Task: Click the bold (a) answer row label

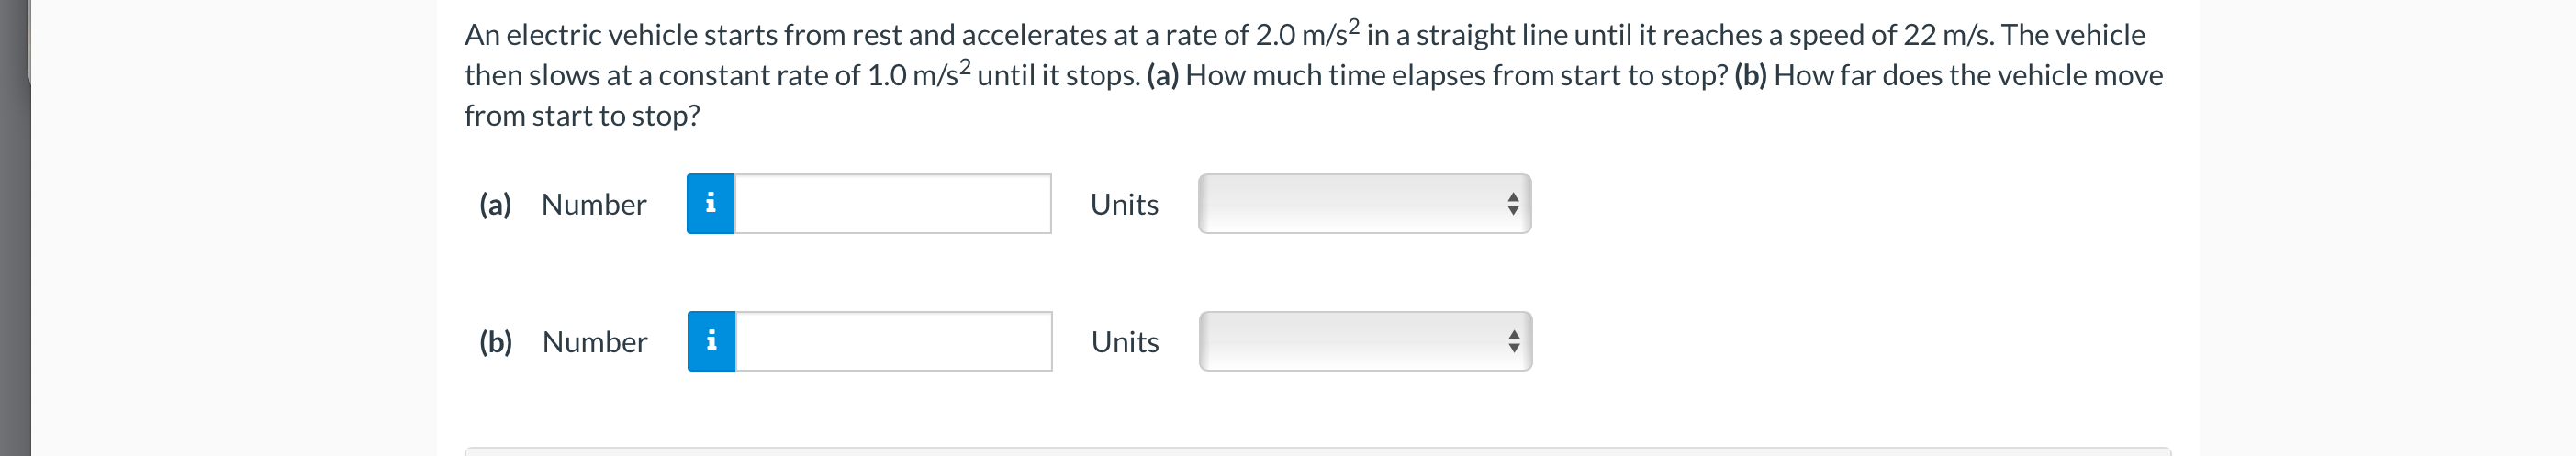Action: click(x=495, y=205)
